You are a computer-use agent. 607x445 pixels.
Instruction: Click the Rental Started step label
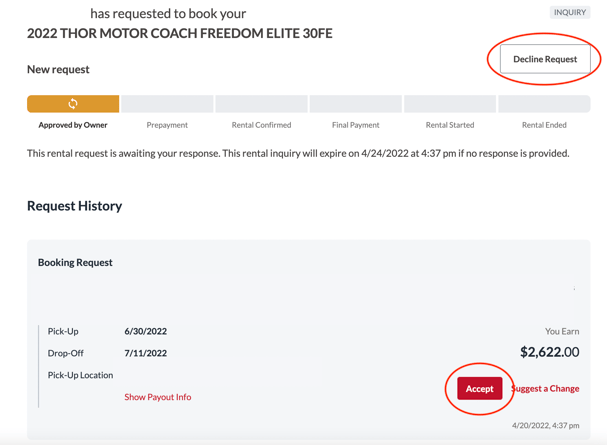[x=450, y=125]
